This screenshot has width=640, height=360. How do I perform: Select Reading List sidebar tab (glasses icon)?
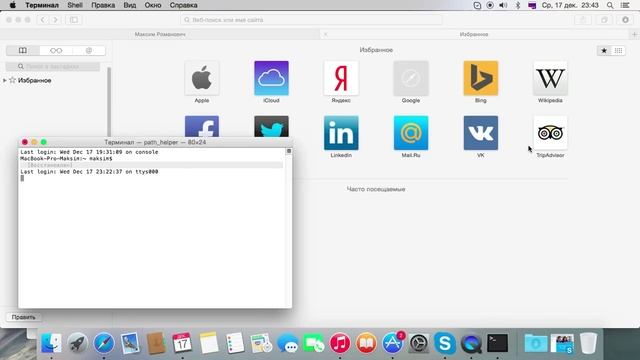point(56,51)
